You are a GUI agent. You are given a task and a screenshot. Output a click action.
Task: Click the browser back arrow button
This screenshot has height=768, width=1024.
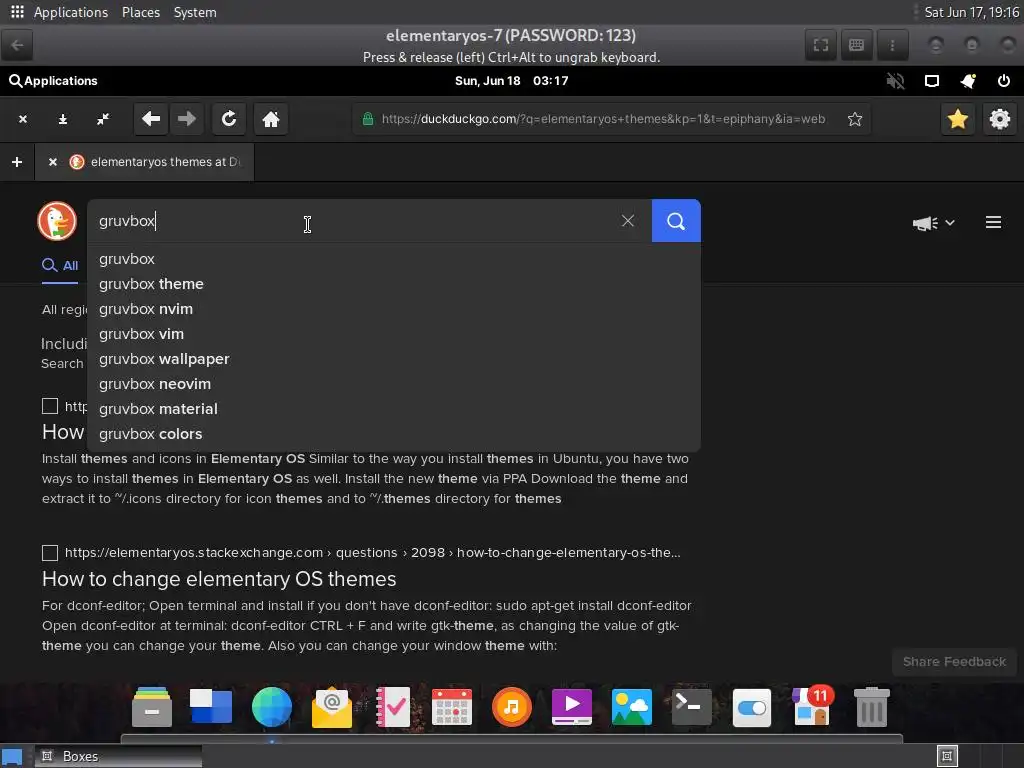pyautogui.click(x=151, y=119)
